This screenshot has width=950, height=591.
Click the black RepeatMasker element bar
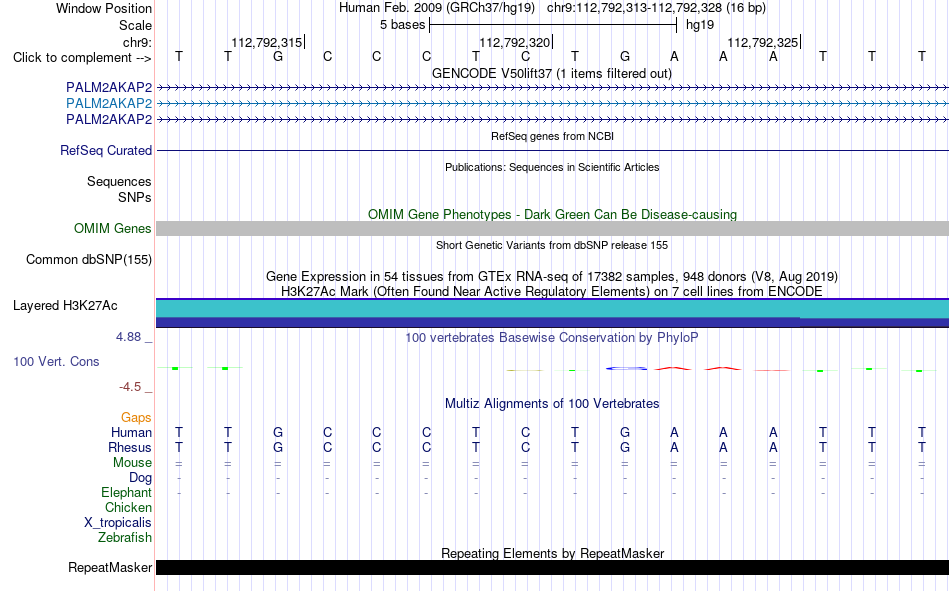(552, 567)
